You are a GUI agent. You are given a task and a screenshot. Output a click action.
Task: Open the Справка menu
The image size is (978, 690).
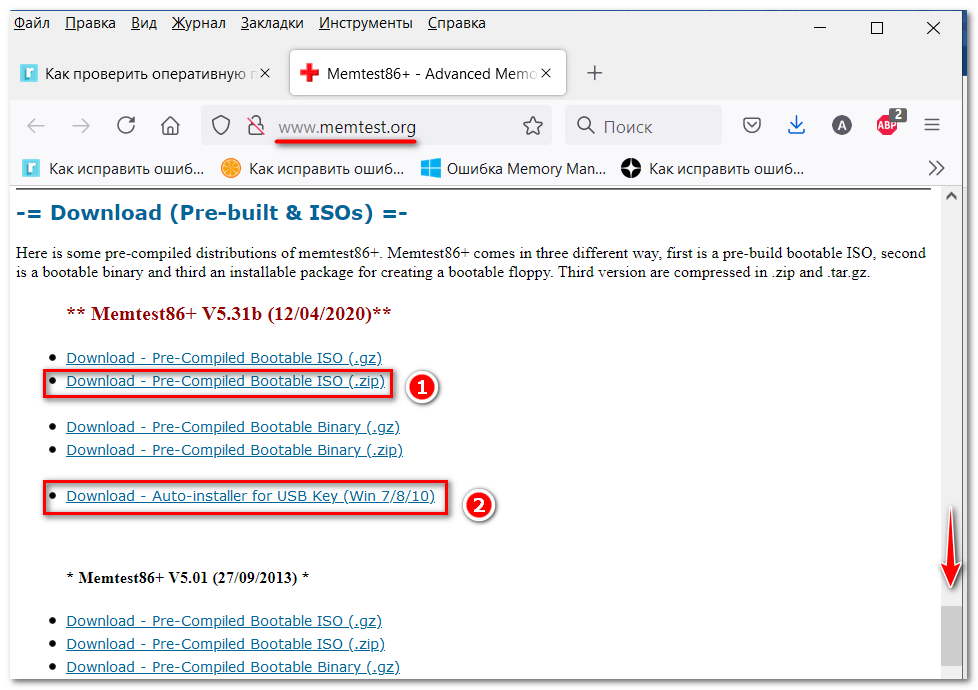457,23
